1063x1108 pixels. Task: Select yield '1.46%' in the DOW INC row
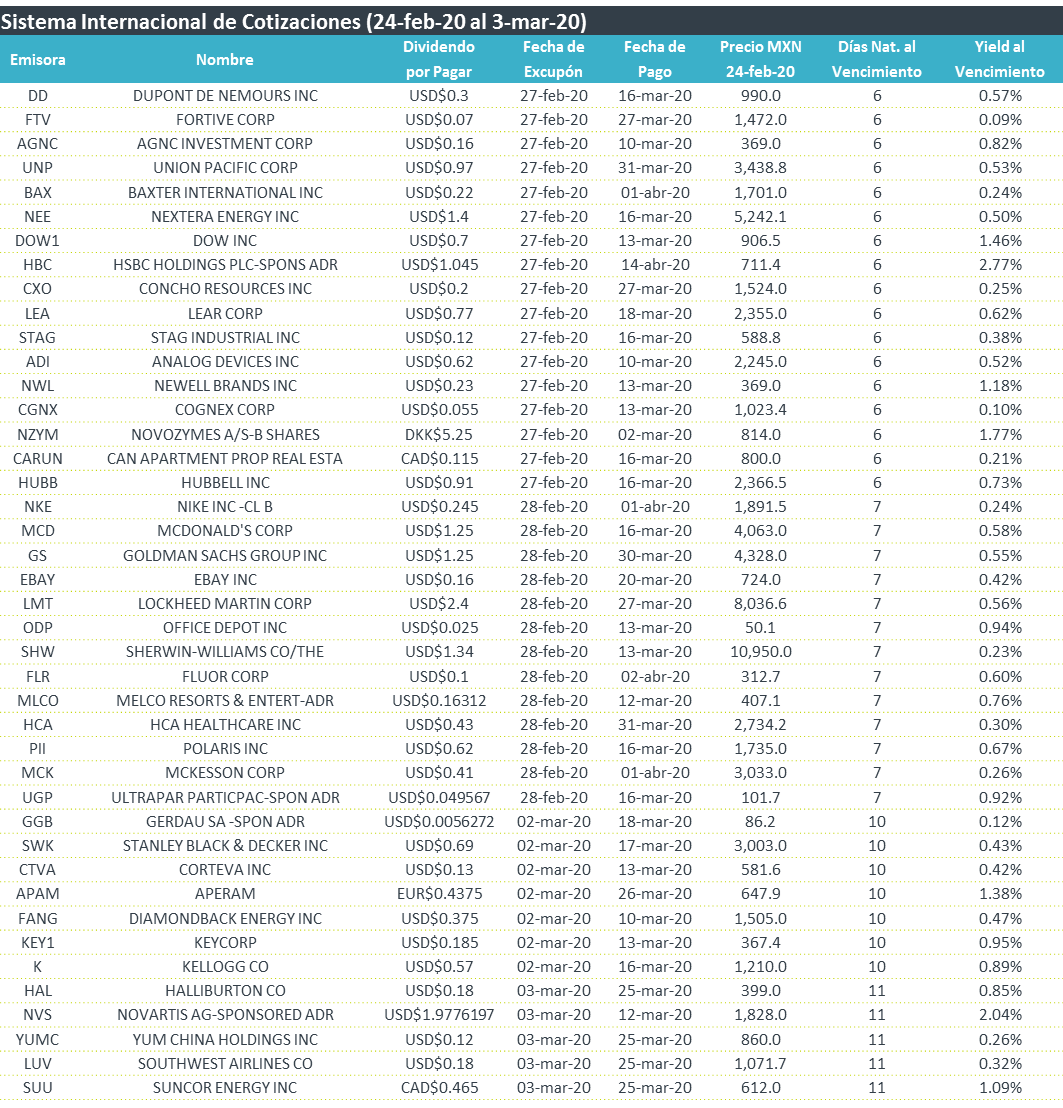[1000, 240]
